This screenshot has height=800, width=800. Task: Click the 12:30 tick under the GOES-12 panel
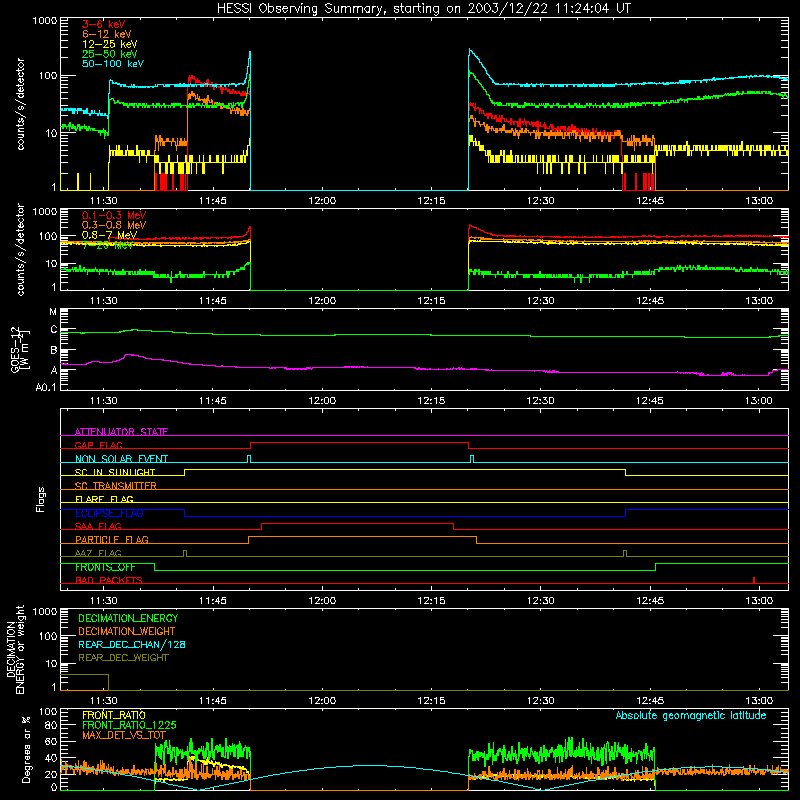pos(540,401)
